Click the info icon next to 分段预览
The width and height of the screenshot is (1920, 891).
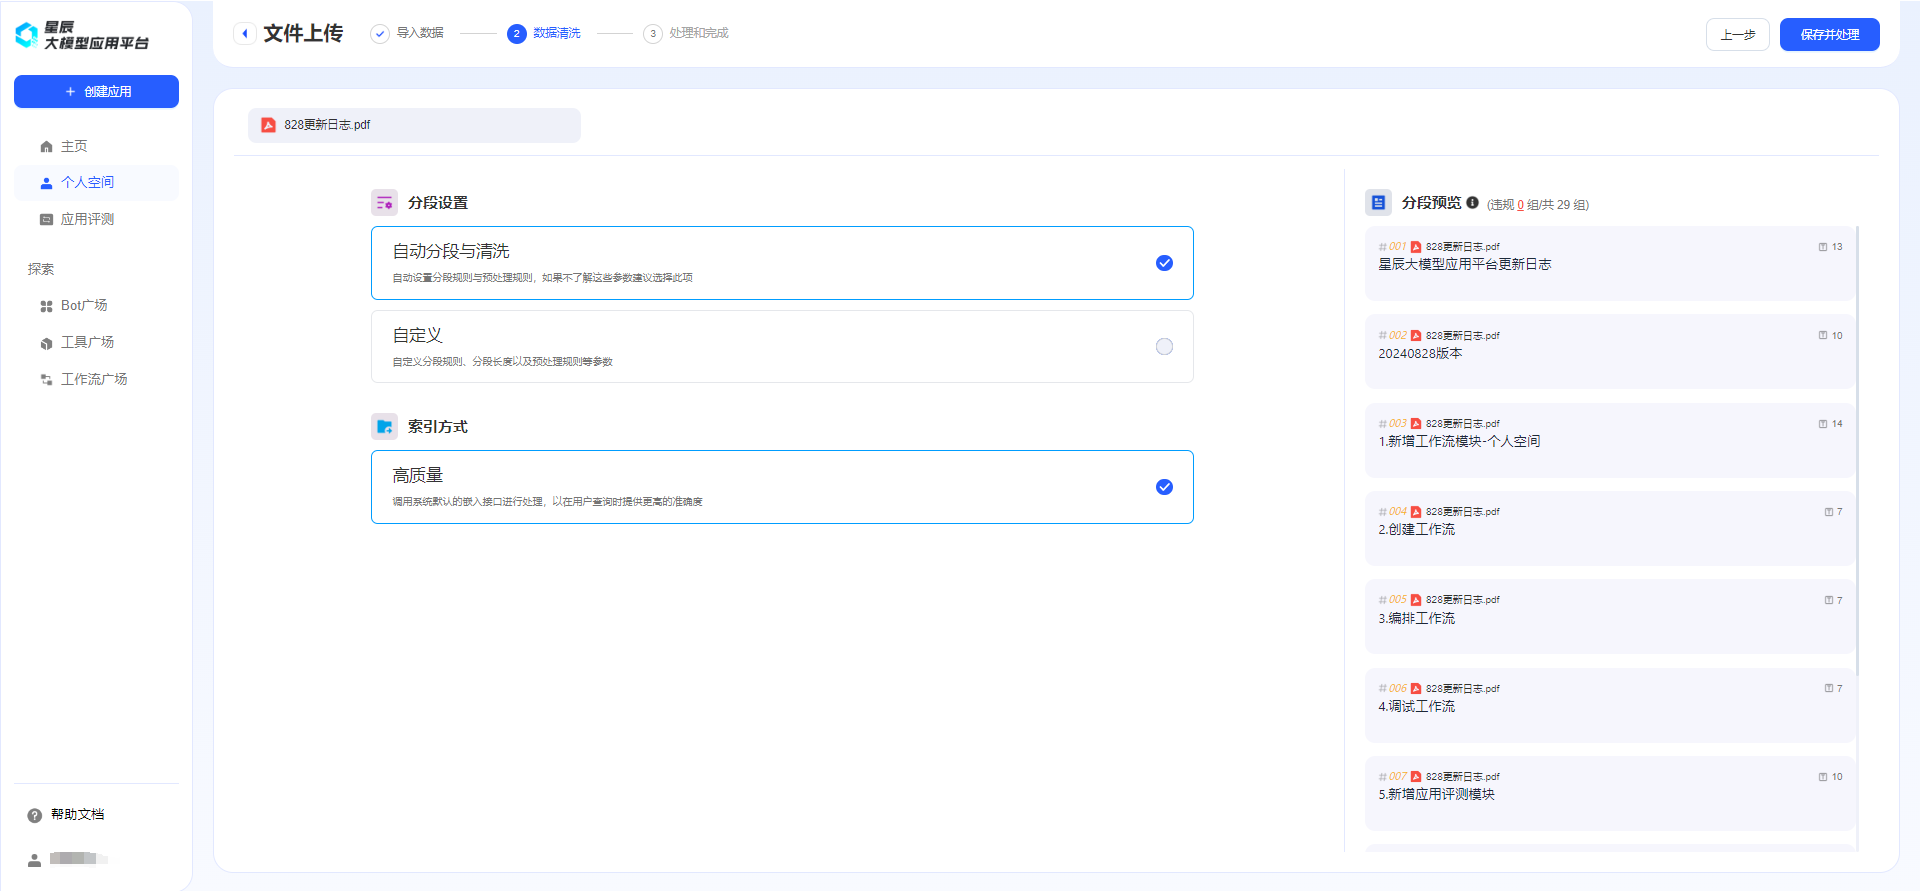coord(1472,202)
